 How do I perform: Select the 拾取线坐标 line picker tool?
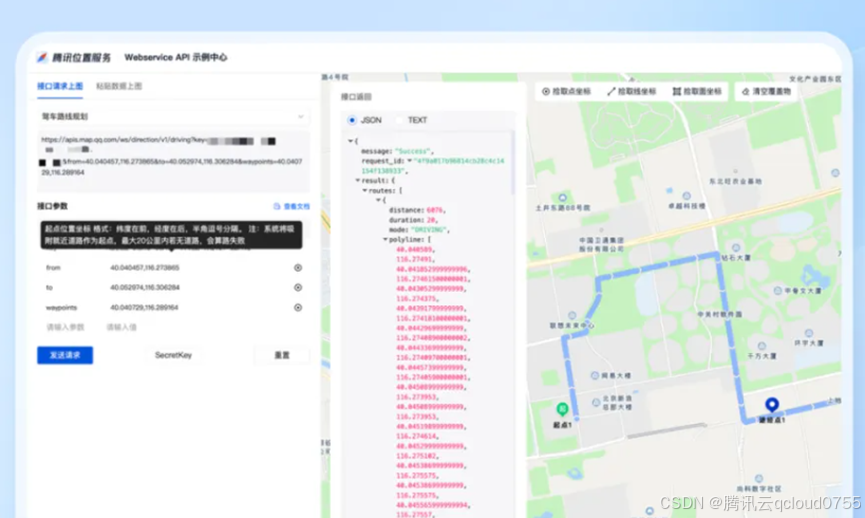(x=632, y=92)
